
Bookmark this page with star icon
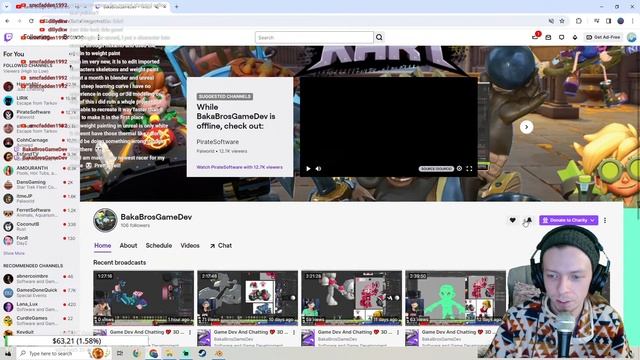click(x=562, y=21)
